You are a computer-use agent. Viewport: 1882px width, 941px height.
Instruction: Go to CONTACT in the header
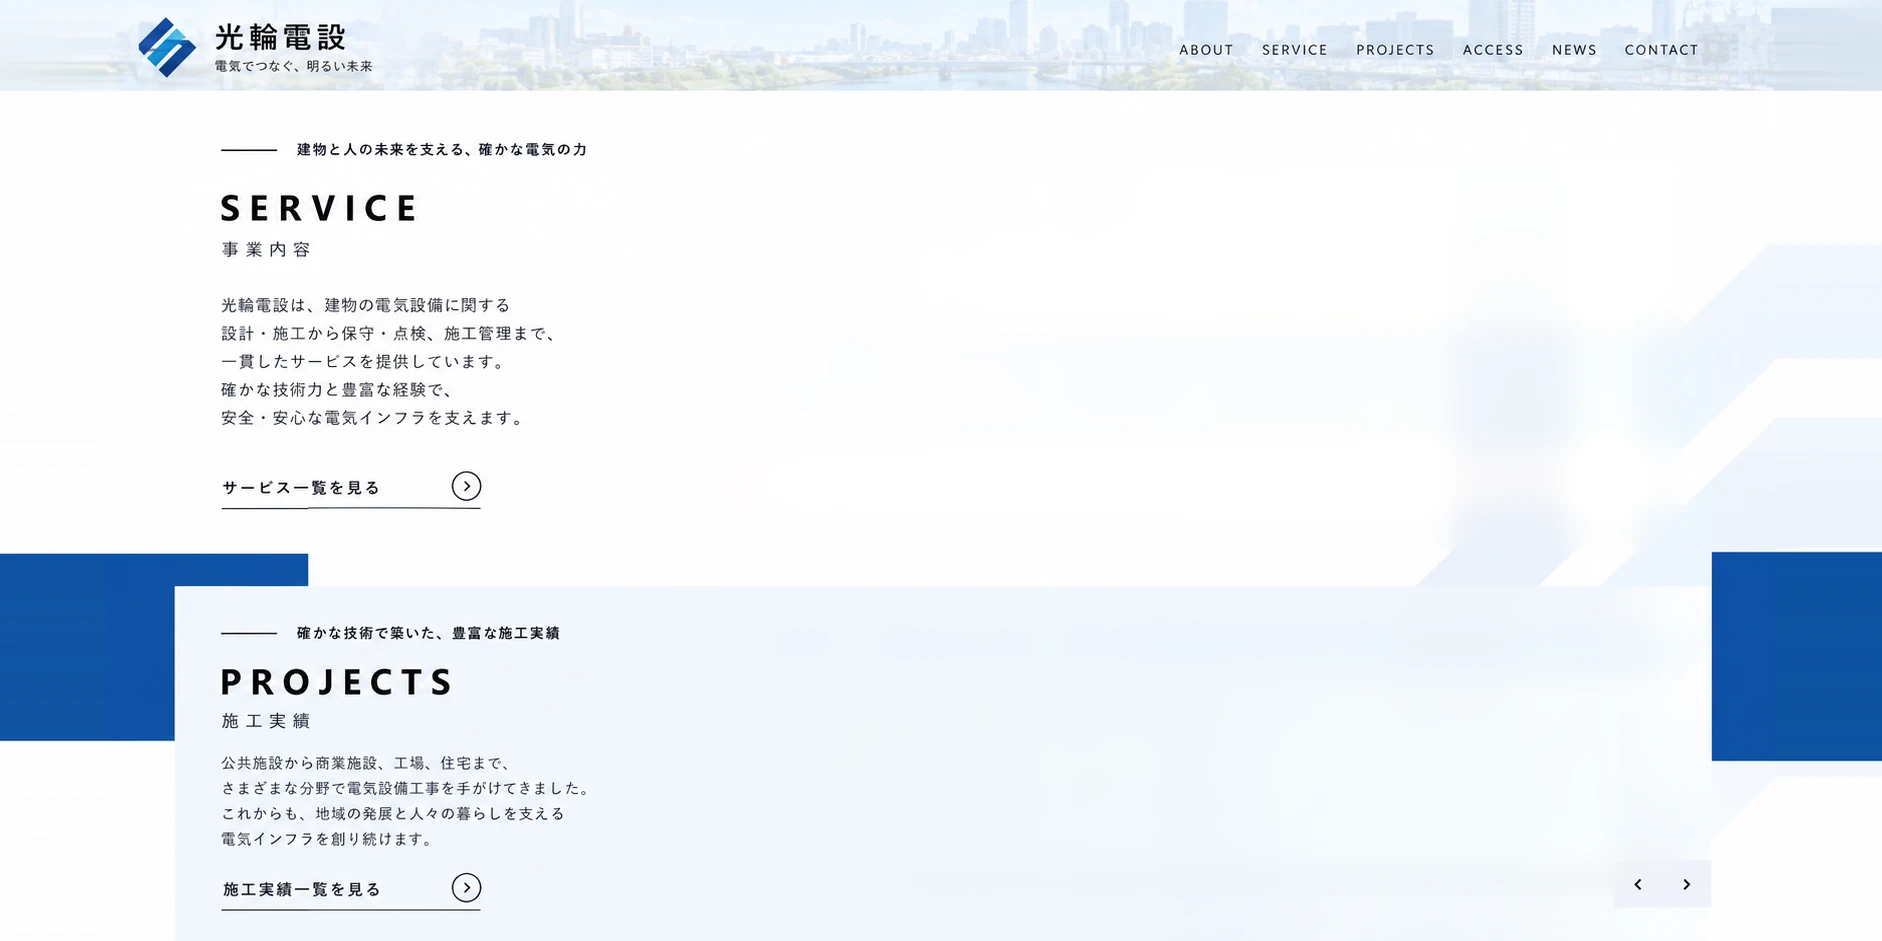(x=1661, y=50)
